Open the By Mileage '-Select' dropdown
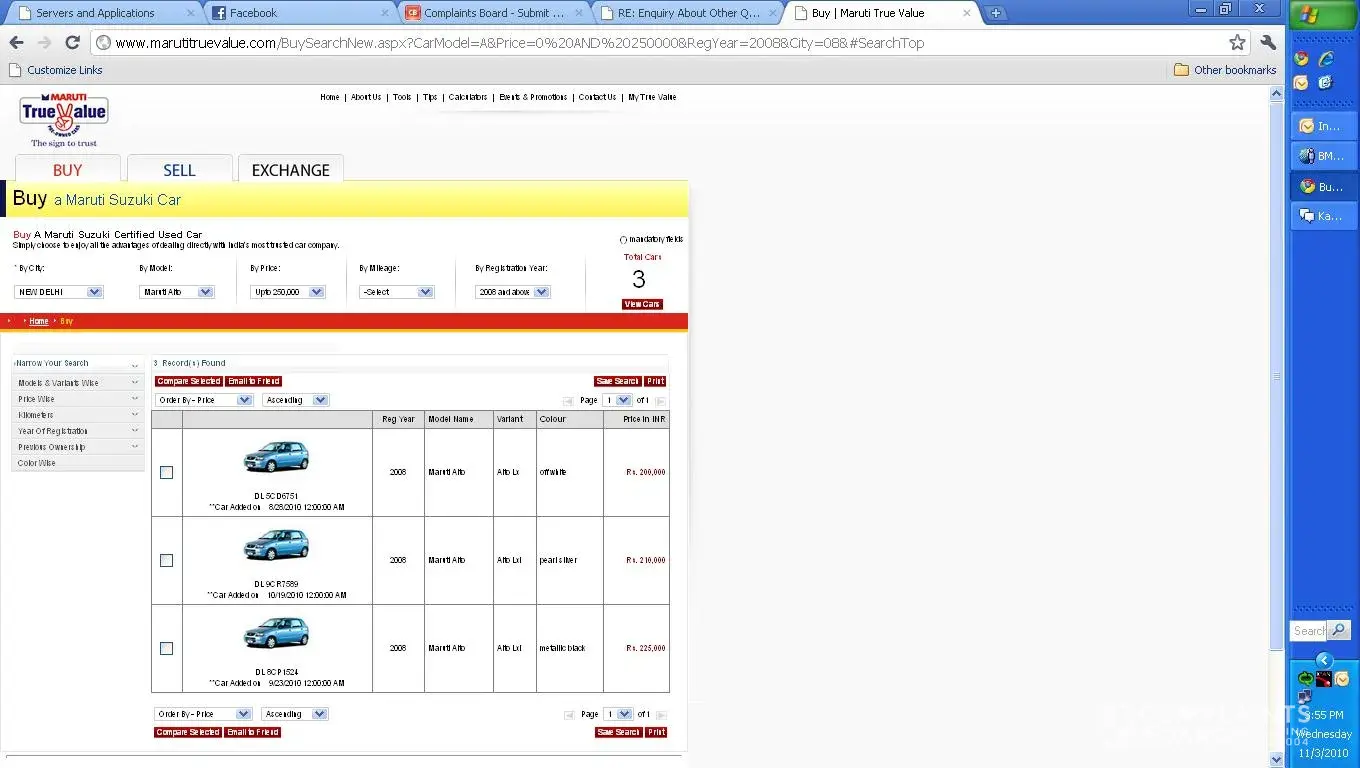The width and height of the screenshot is (1360, 768). pos(397,292)
